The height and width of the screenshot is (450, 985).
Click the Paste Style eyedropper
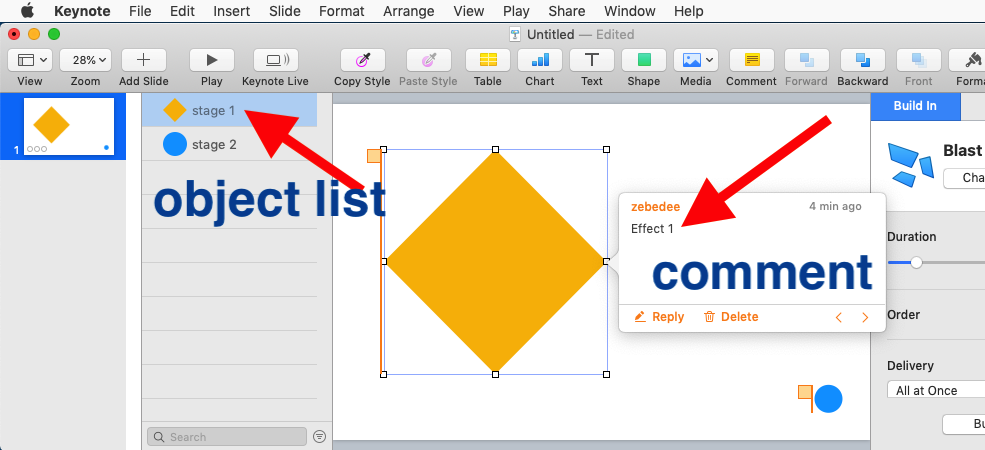[428, 60]
